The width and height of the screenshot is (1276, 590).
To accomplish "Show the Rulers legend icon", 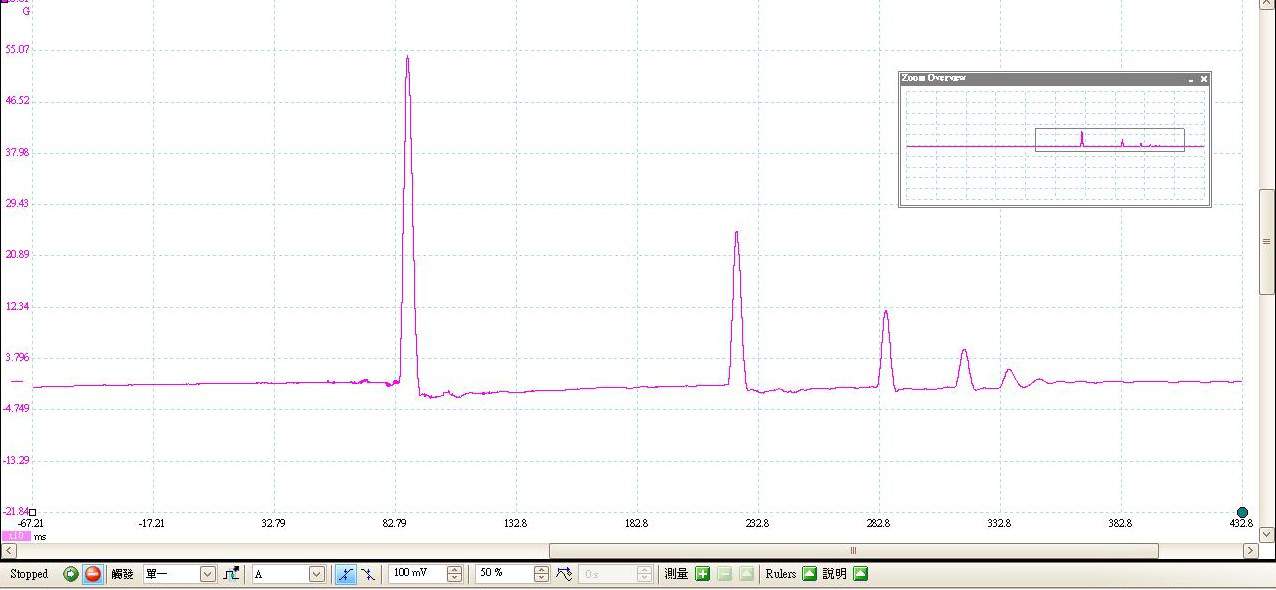I will click(x=810, y=574).
